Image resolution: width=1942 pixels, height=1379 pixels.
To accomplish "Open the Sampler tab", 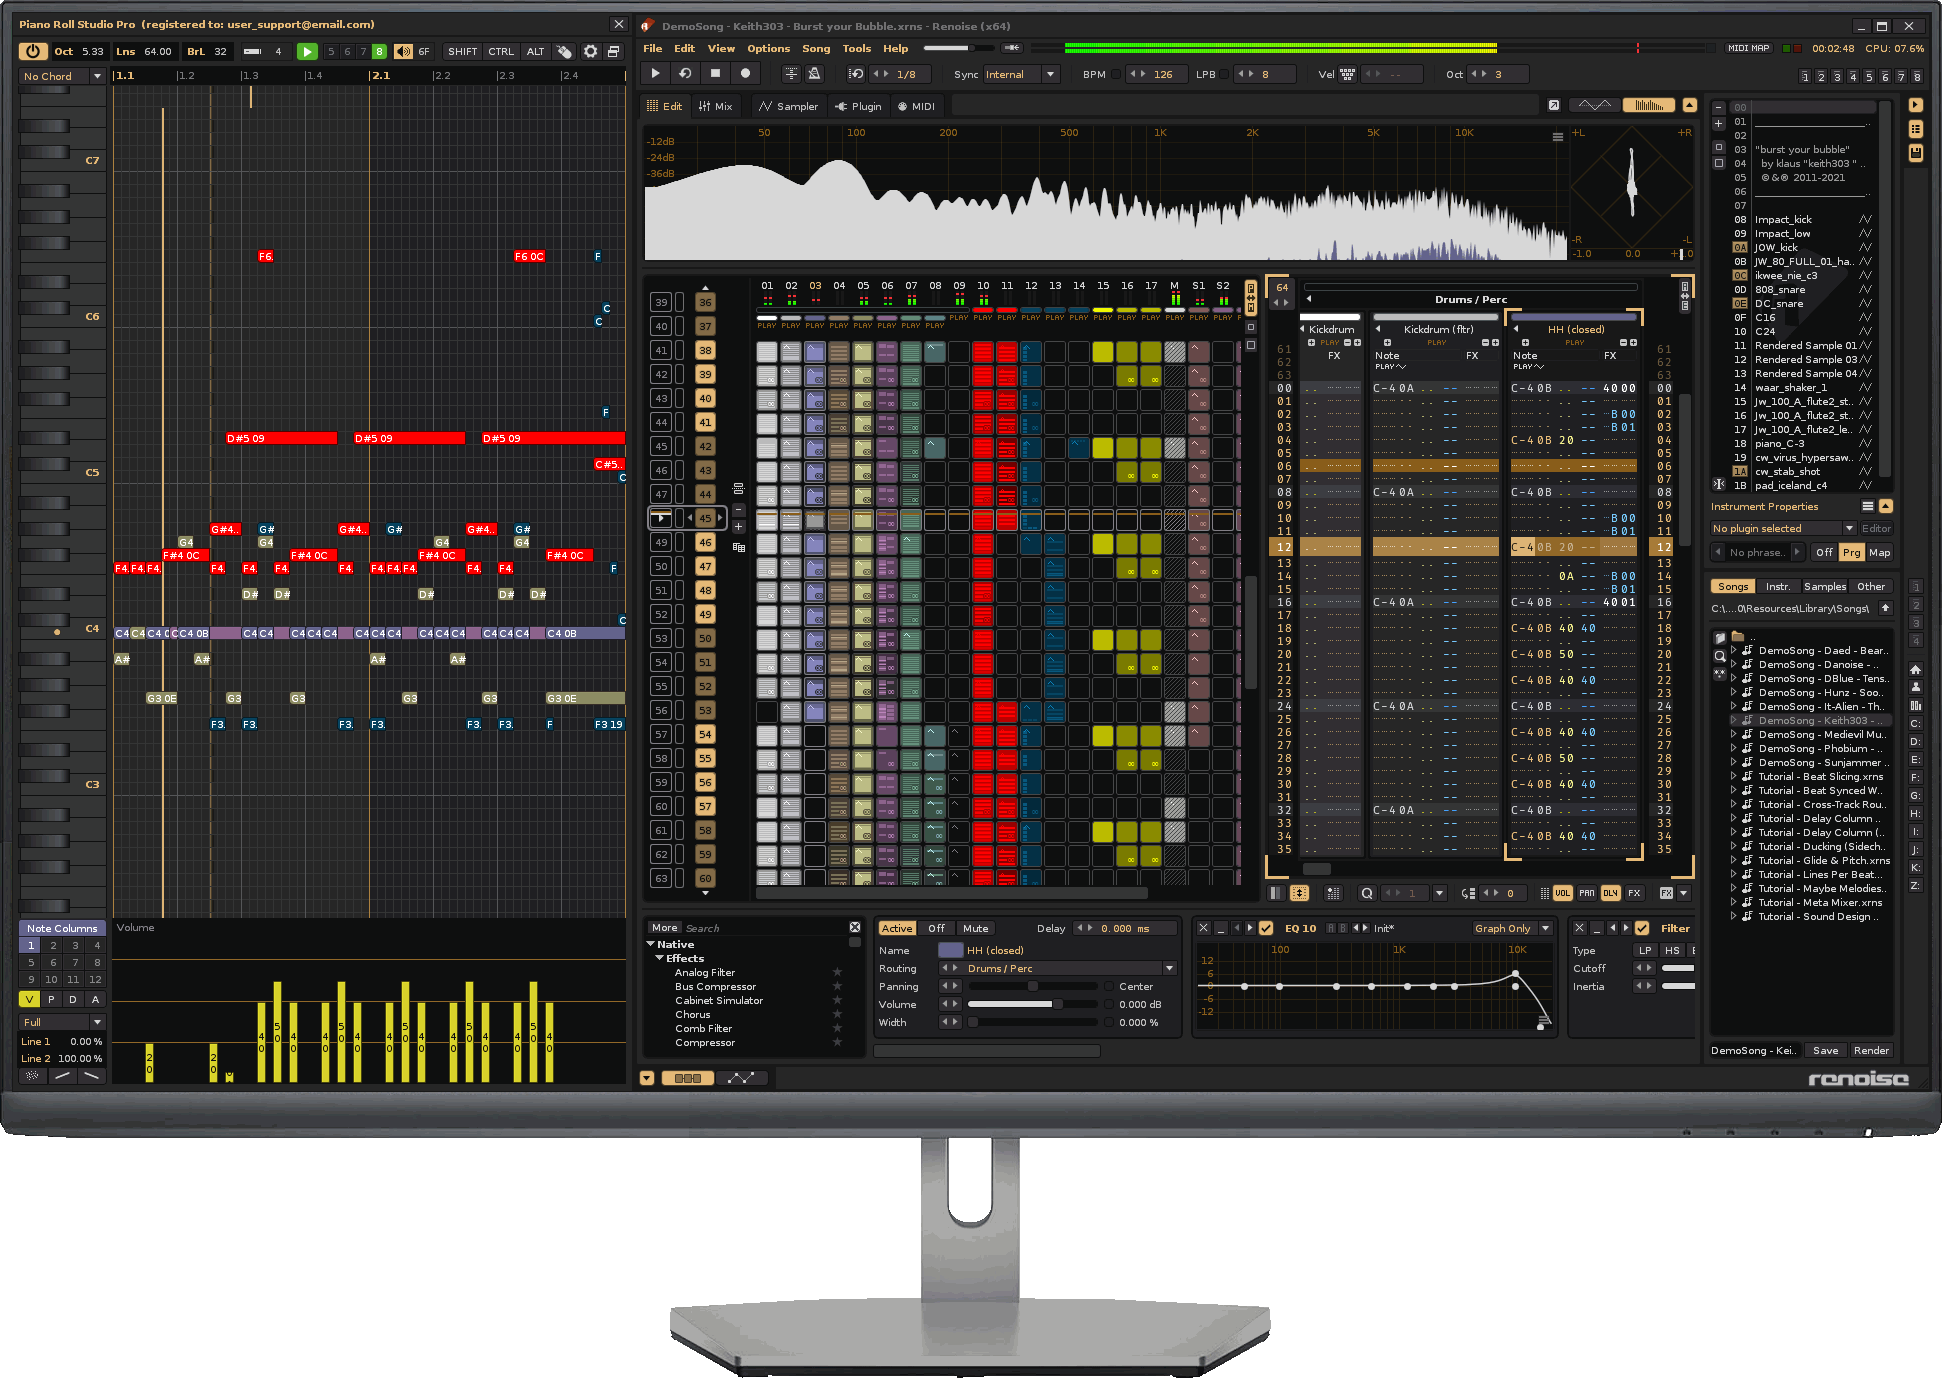I will click(x=788, y=106).
